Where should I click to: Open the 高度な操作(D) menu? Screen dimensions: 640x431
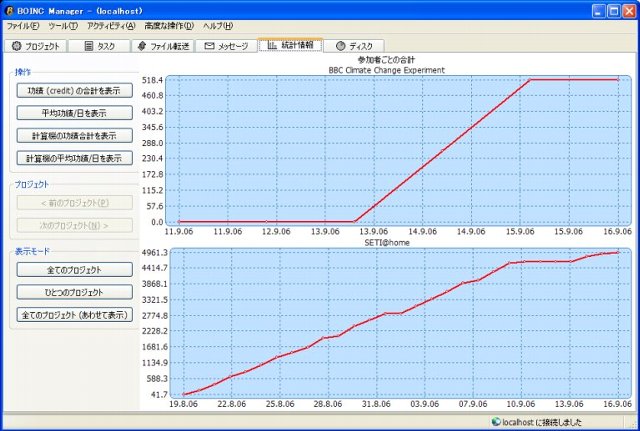(x=169, y=26)
